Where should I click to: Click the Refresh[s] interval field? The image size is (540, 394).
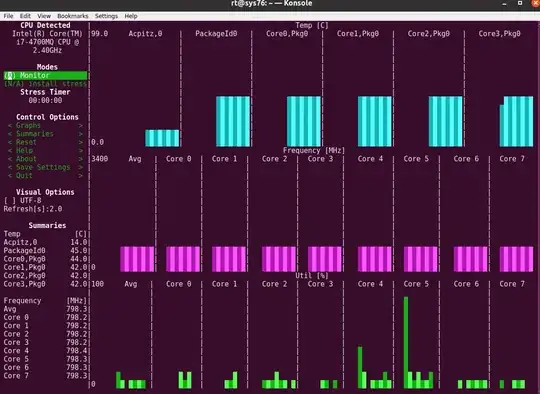[x=33, y=209]
